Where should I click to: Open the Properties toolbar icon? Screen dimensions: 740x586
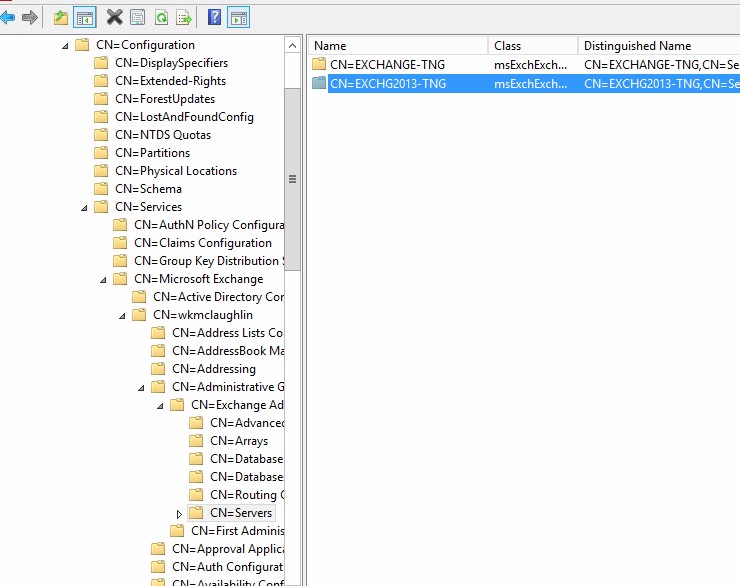coord(137,18)
